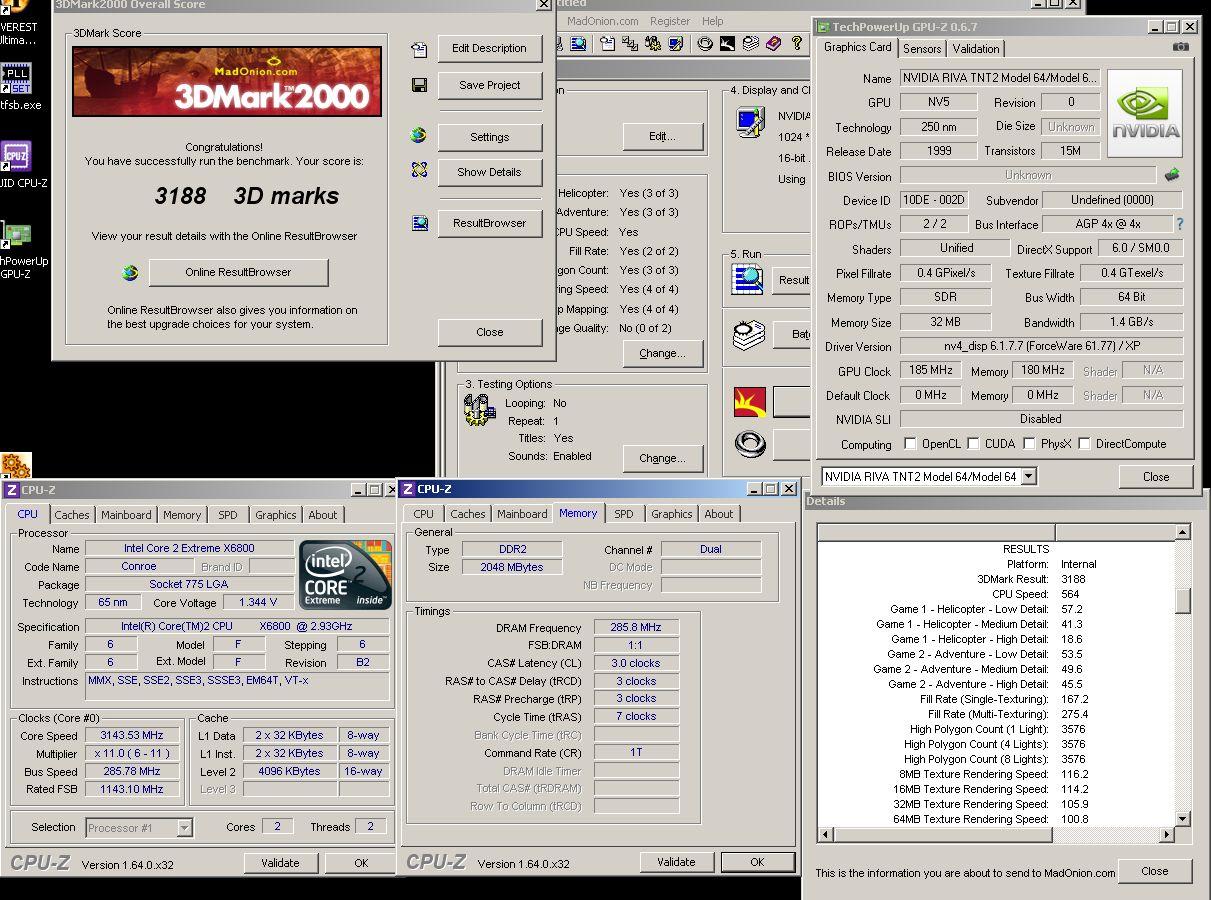Click DRAM Frequency 285.8 MHz value
The width and height of the screenshot is (1211, 900).
(x=636, y=627)
